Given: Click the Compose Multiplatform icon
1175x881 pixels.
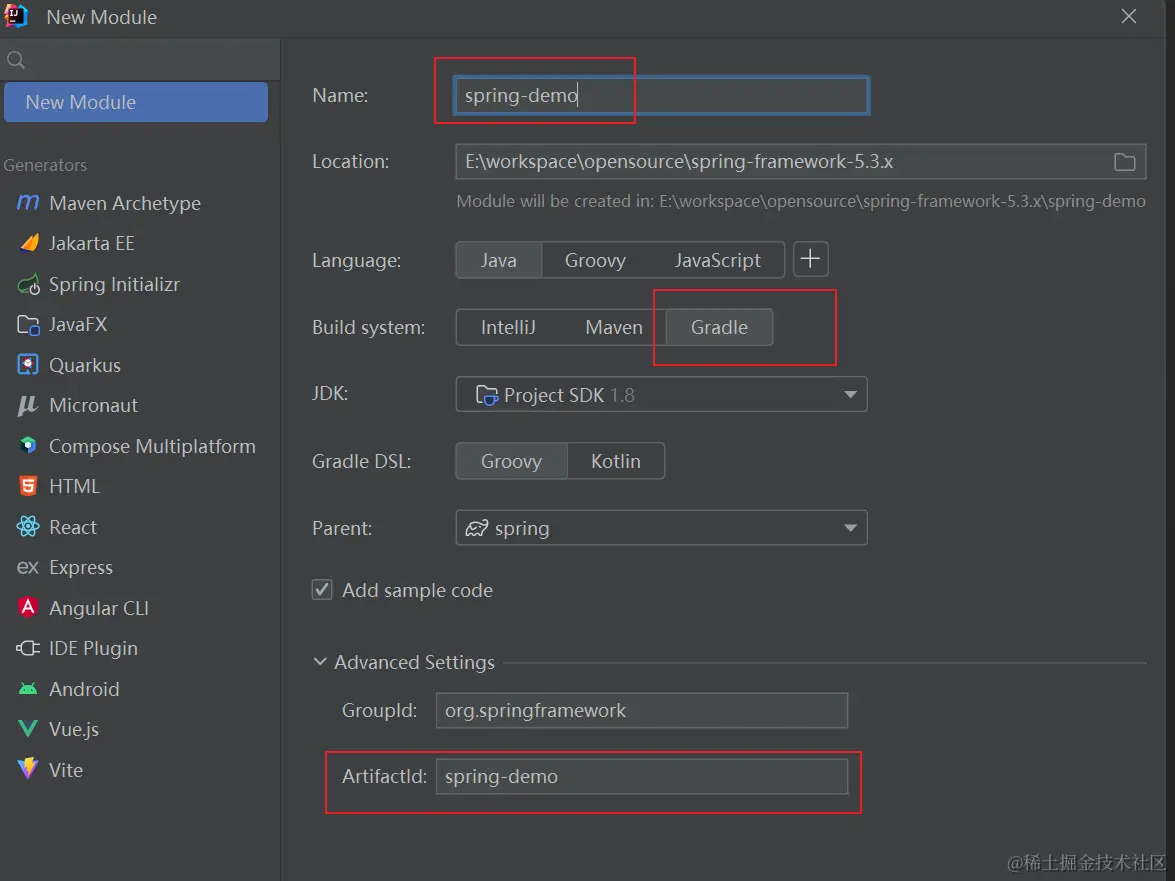Looking at the screenshot, I should (28, 446).
